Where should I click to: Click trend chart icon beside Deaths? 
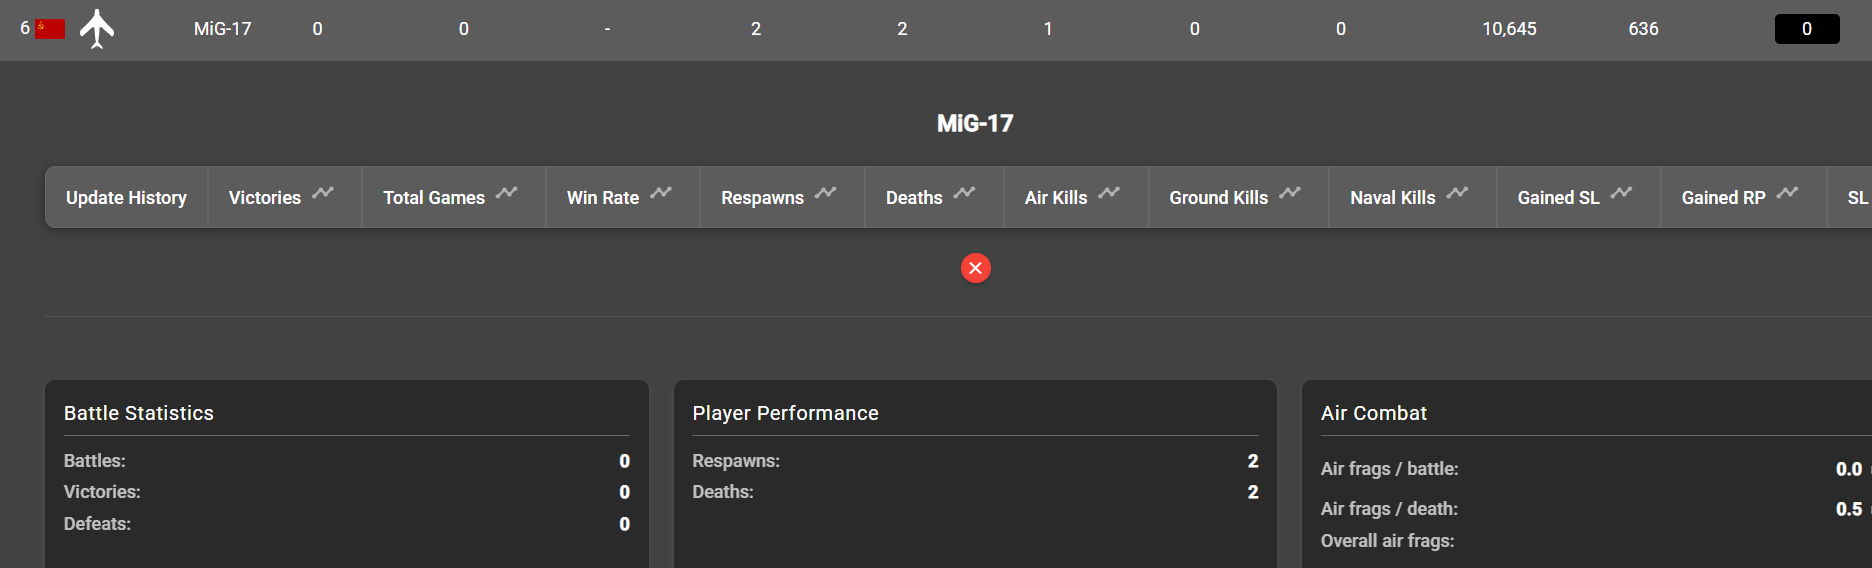pyautogui.click(x=964, y=193)
